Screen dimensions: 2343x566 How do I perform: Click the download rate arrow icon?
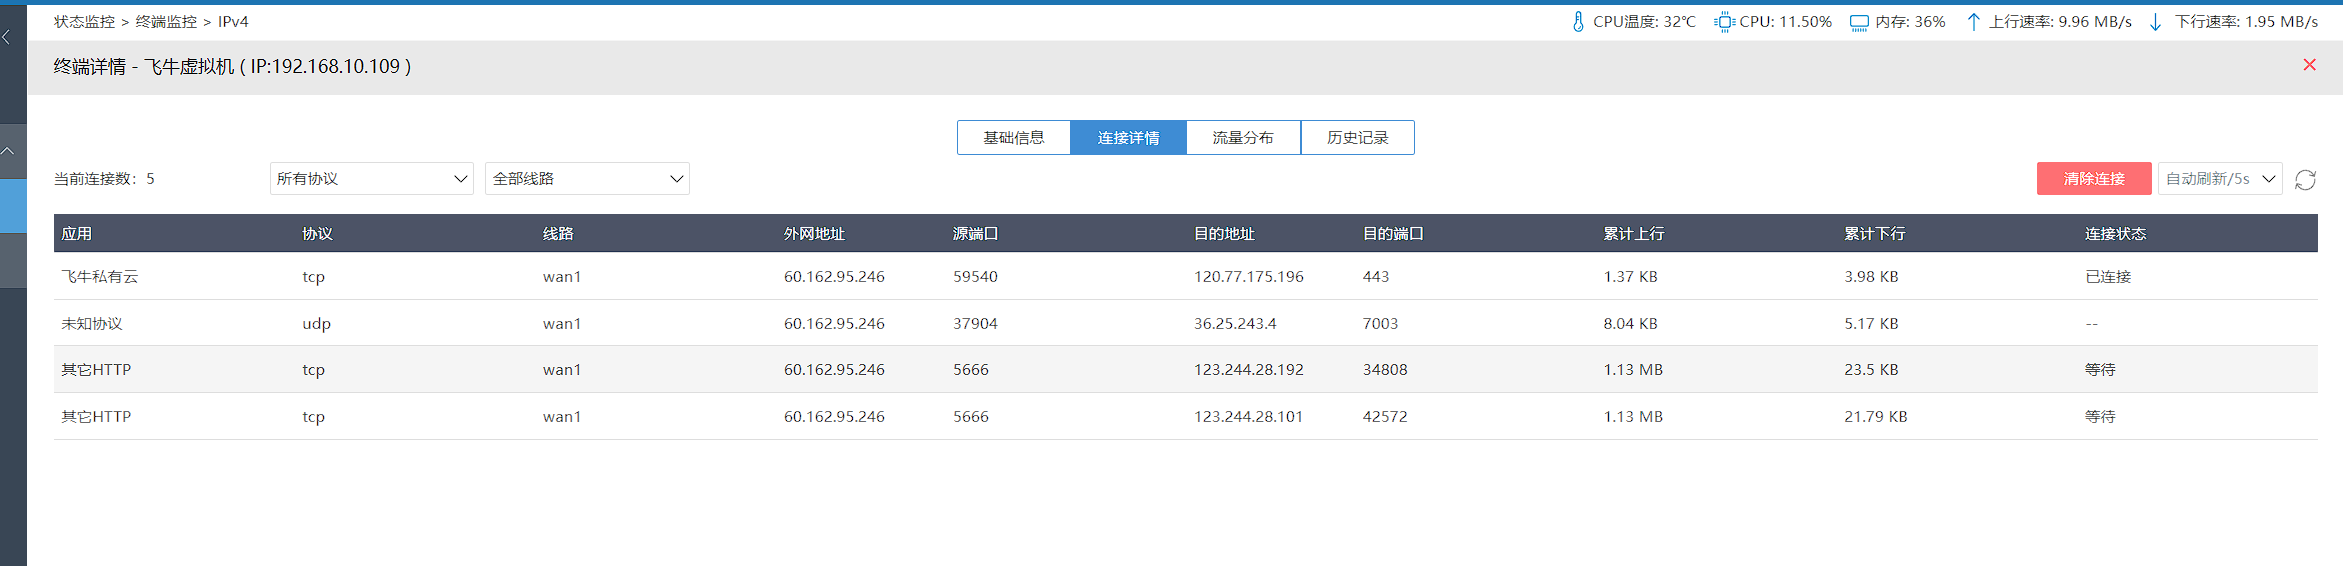pyautogui.click(x=2155, y=22)
